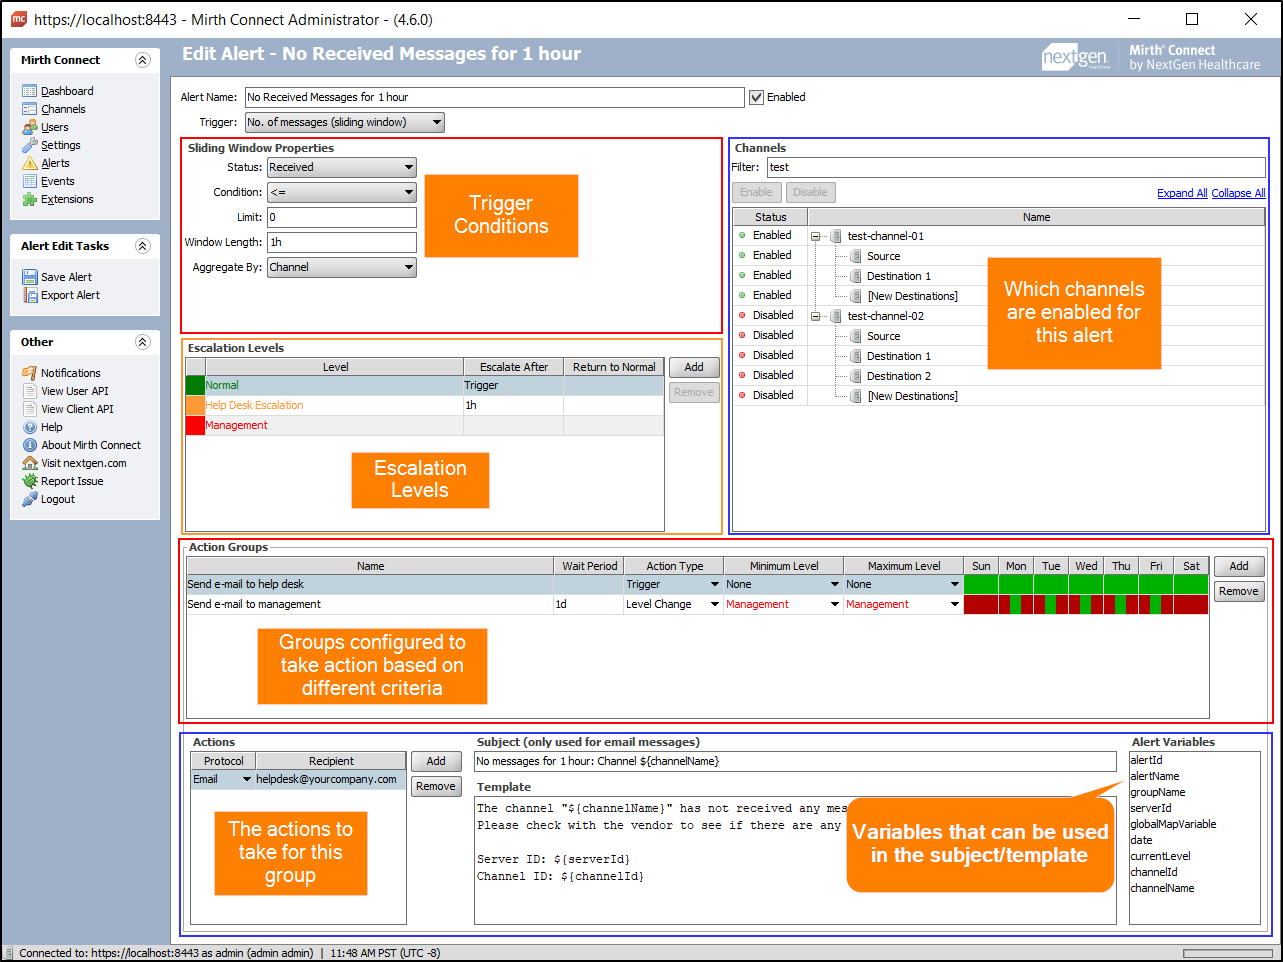Screen dimensions: 1283x962
Task: Toggle Wednesday cell for Send e-mail to help desk
Action: pyautogui.click(x=1086, y=584)
